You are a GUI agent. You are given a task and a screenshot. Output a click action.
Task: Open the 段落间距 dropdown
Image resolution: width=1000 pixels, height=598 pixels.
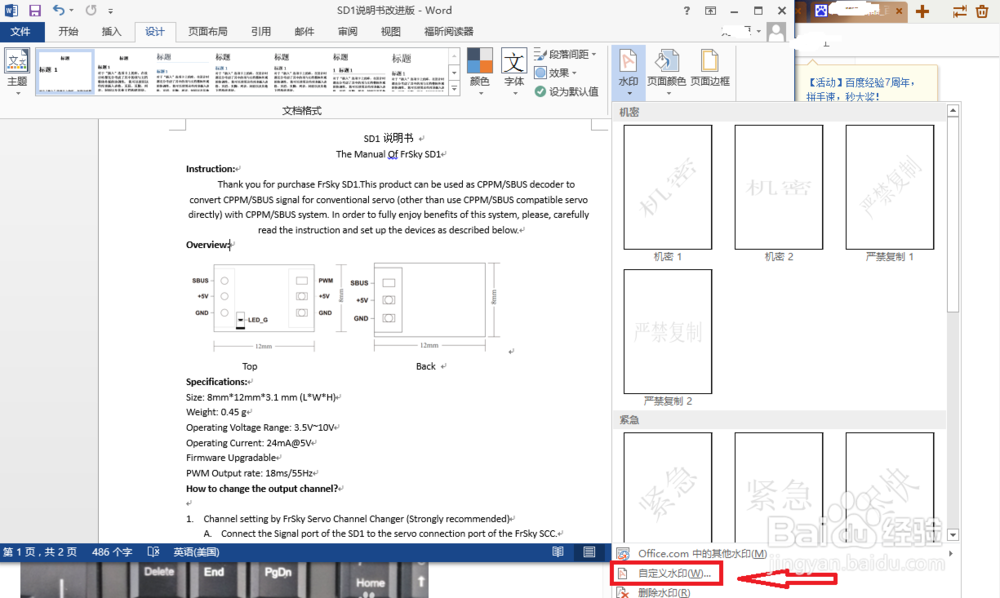click(566, 54)
